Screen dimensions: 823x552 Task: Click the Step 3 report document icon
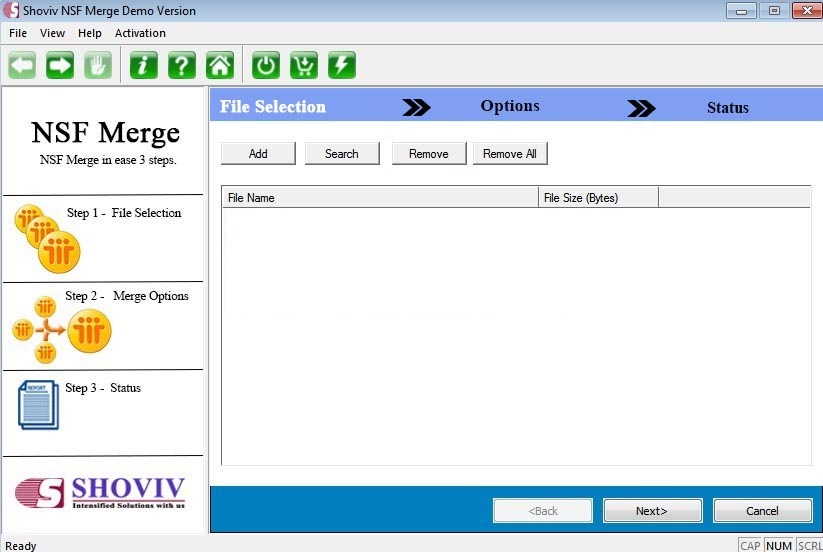click(x=38, y=405)
